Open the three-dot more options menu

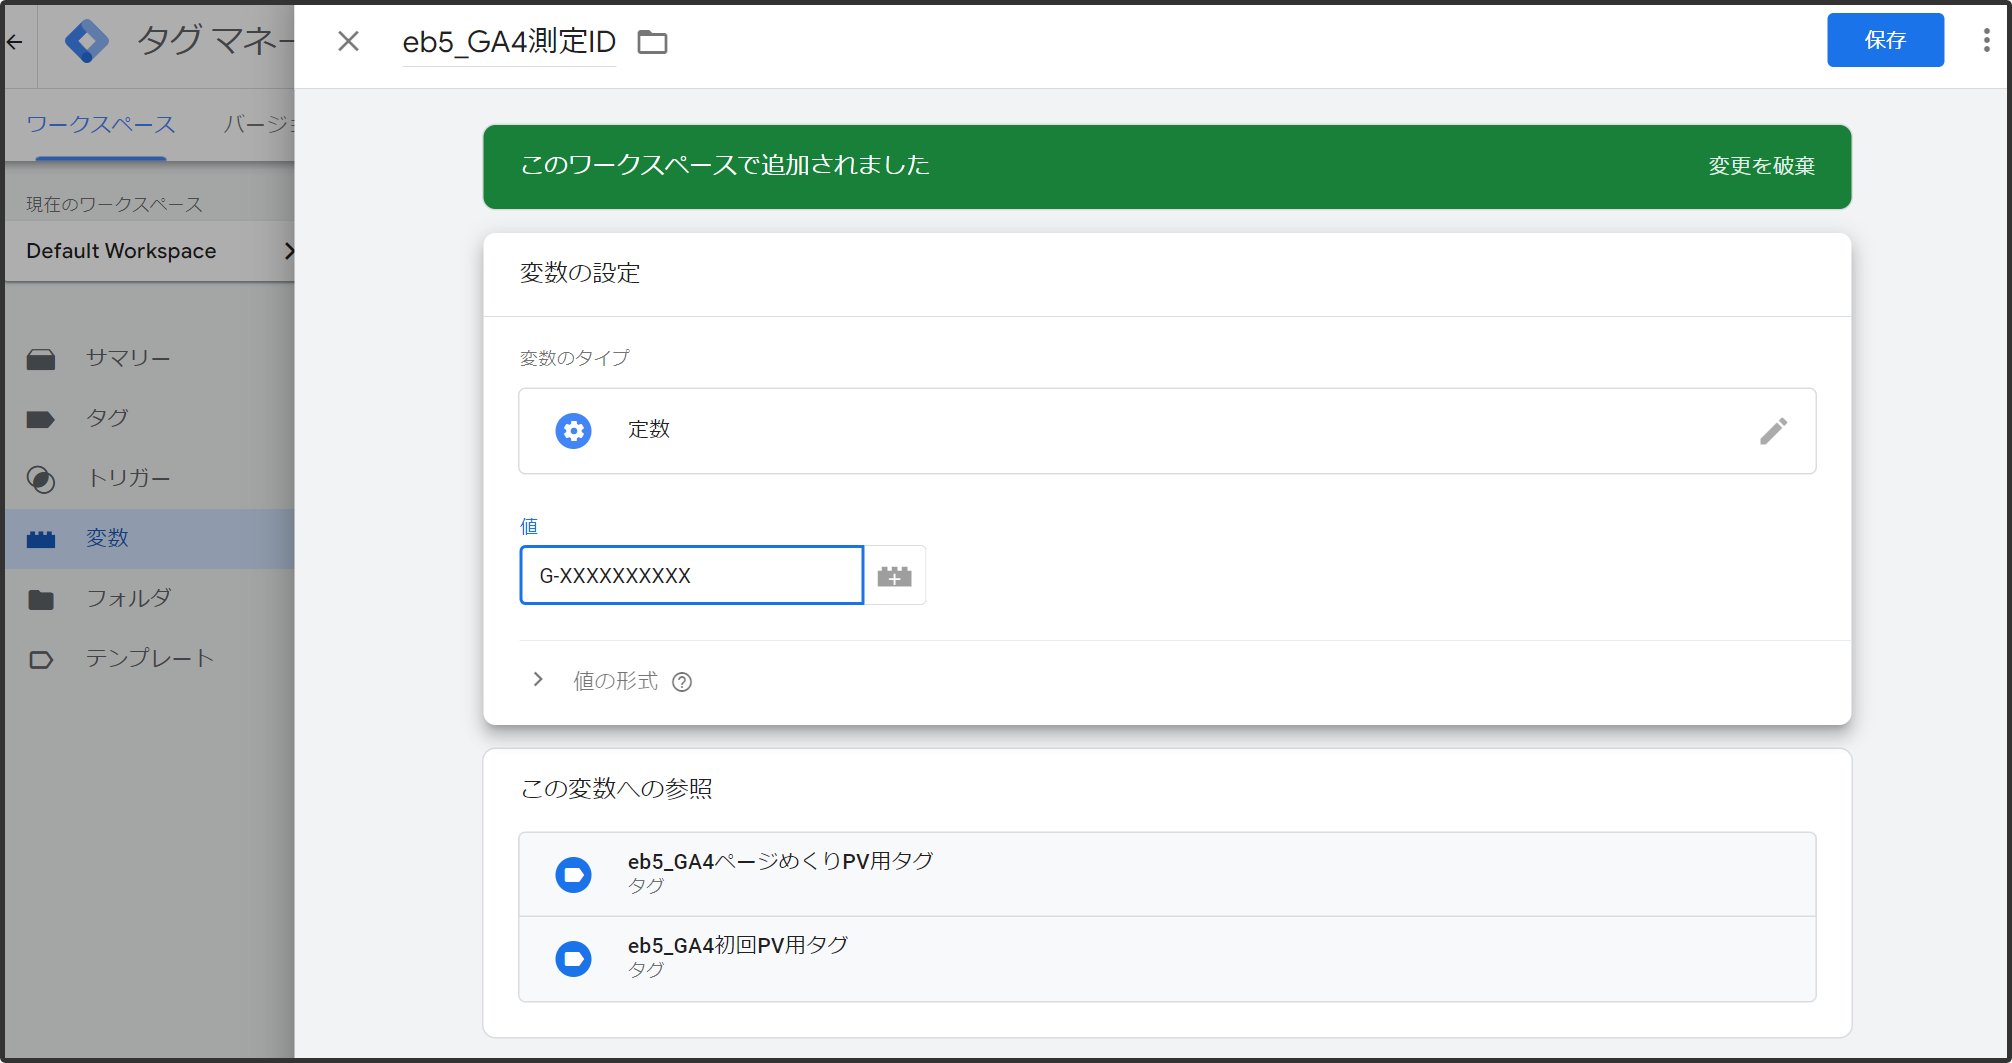pyautogui.click(x=1986, y=40)
